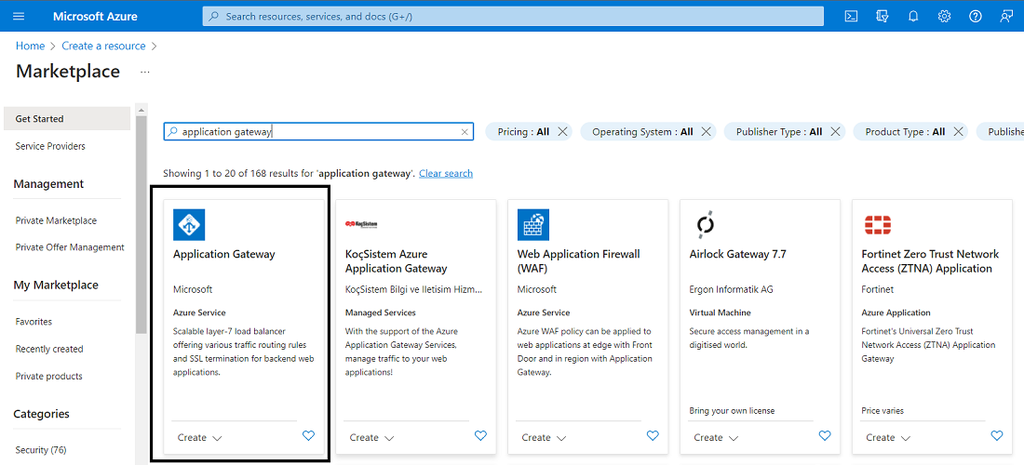This screenshot has height=465, width=1024.
Task: Open the Publisher Type : All filter
Action: click(x=779, y=132)
